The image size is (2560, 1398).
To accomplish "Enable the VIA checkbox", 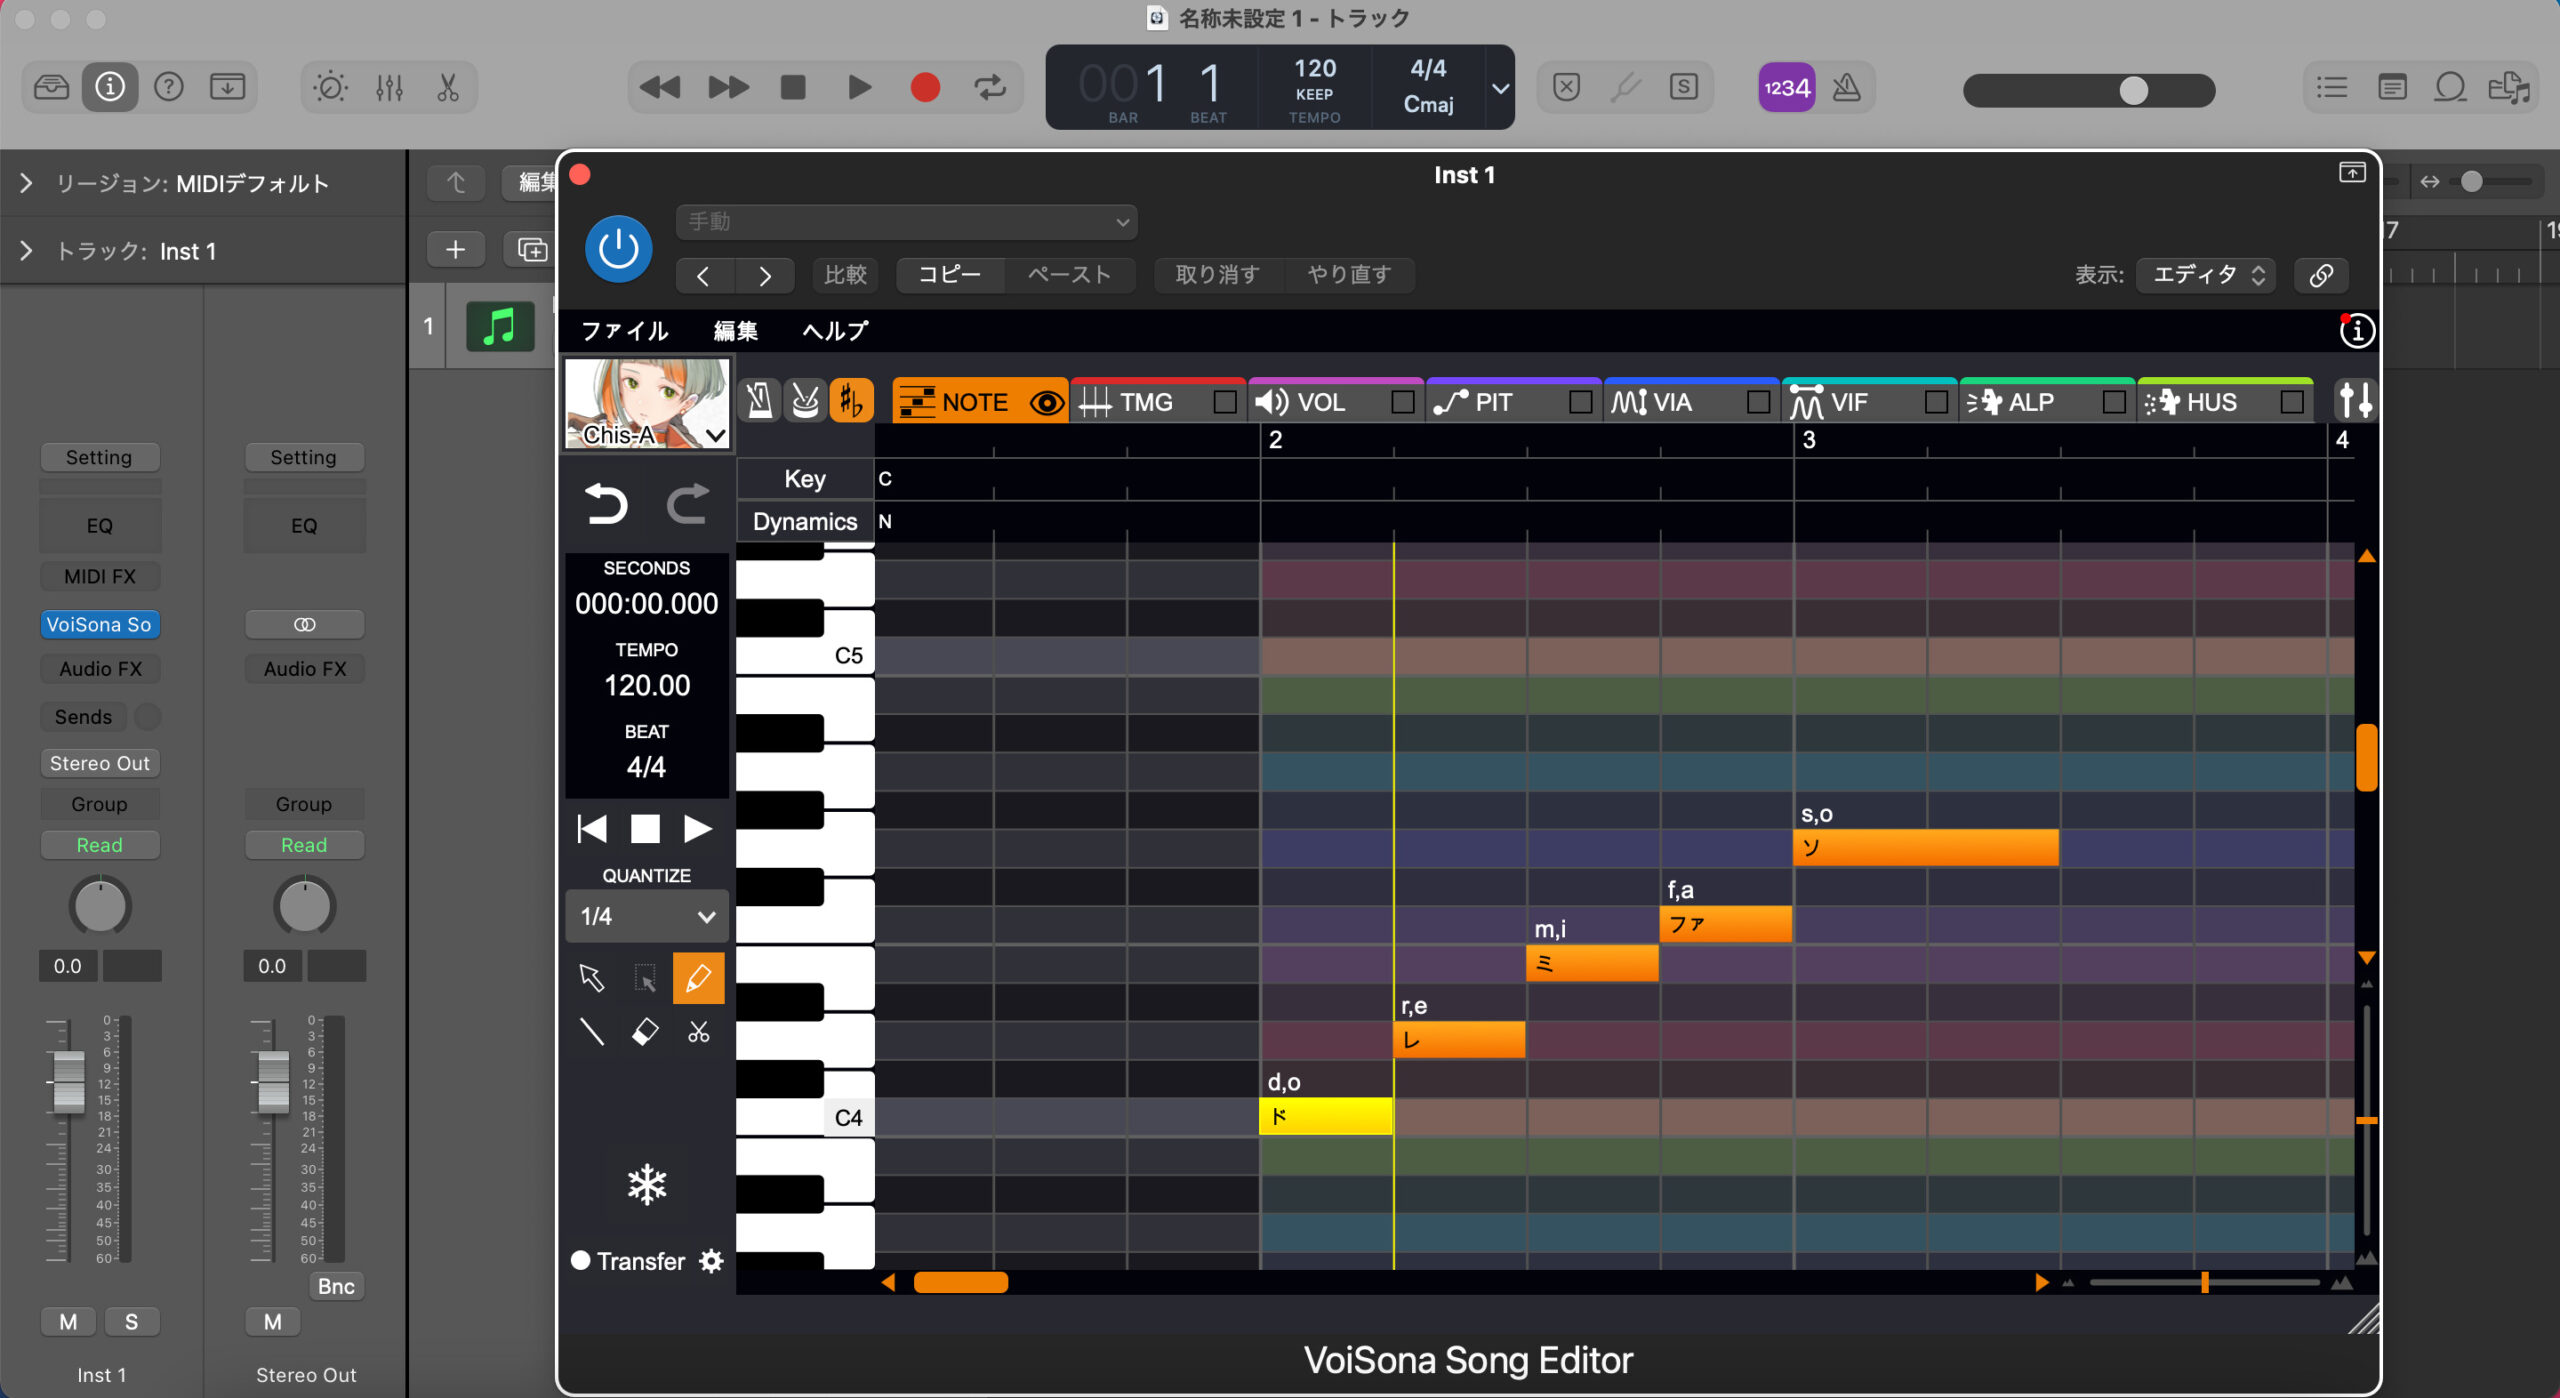I will 1758,402.
